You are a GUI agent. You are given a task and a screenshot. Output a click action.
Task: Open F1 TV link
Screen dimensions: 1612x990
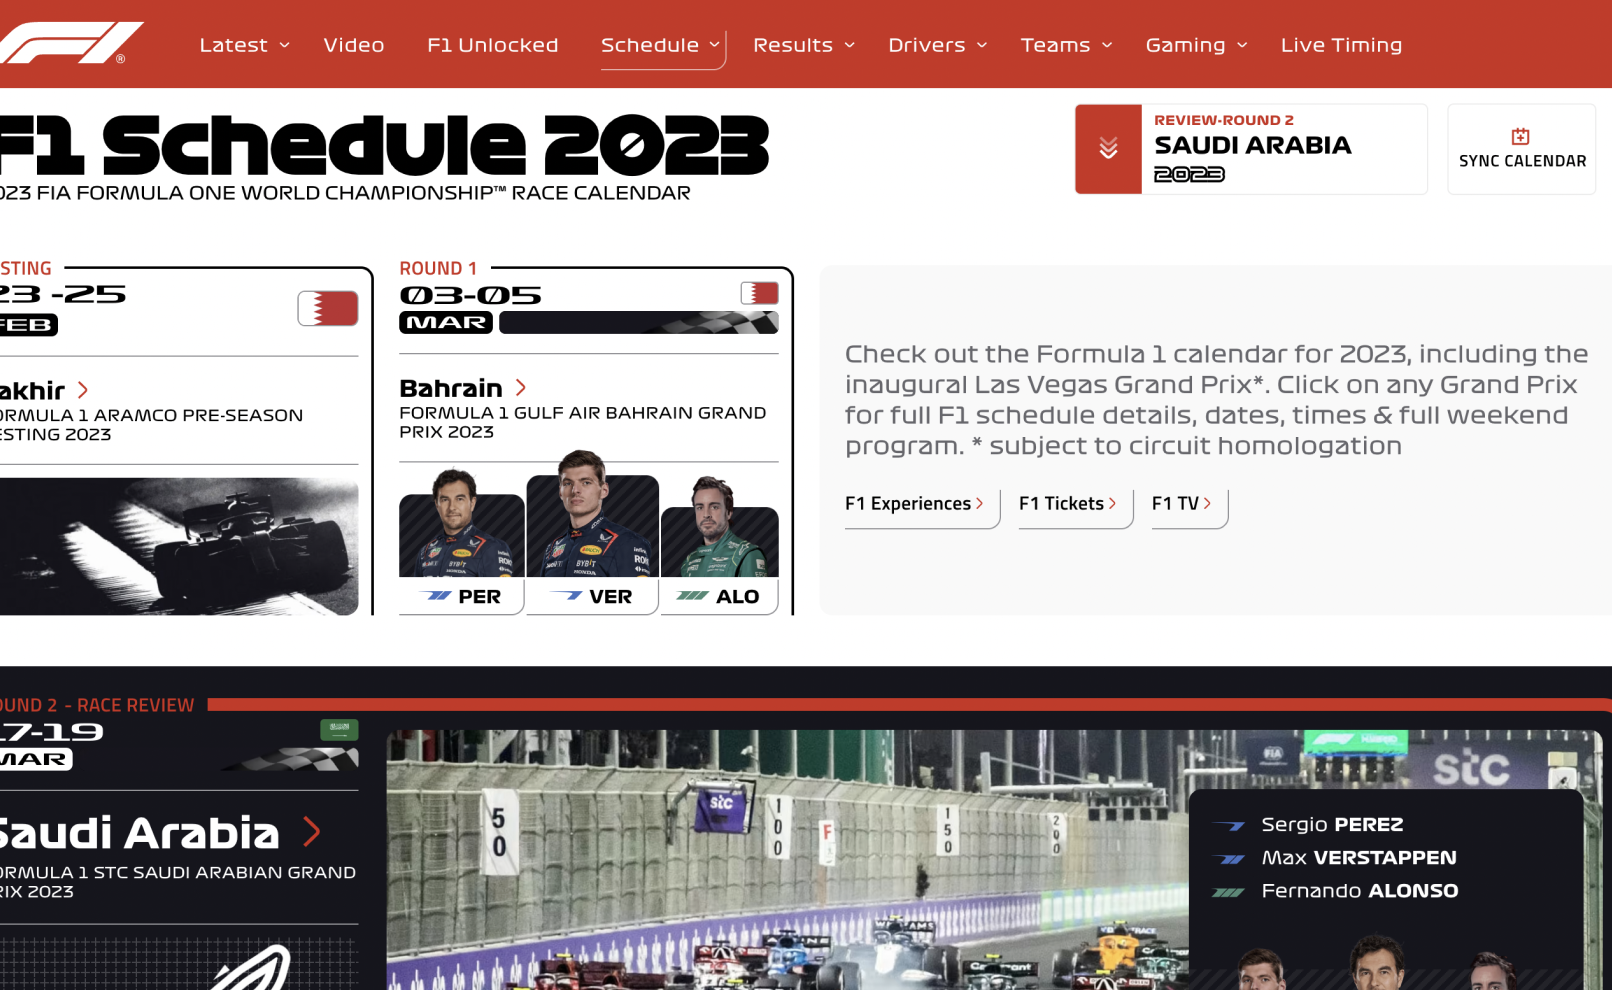(x=1175, y=503)
